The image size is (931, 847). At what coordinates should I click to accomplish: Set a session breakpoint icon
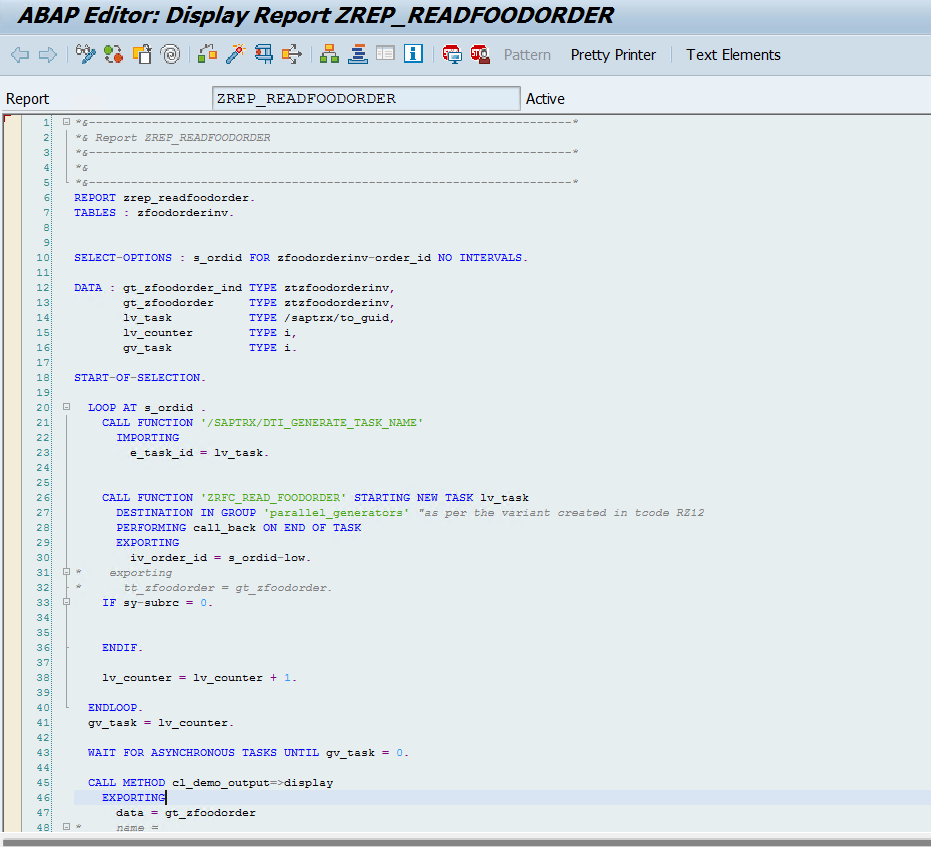pyautogui.click(x=452, y=55)
